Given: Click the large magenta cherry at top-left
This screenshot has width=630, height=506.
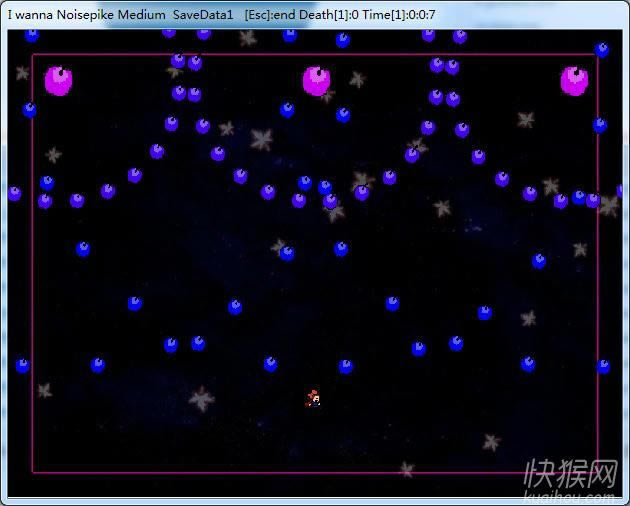Looking at the screenshot, I should tap(58, 81).
